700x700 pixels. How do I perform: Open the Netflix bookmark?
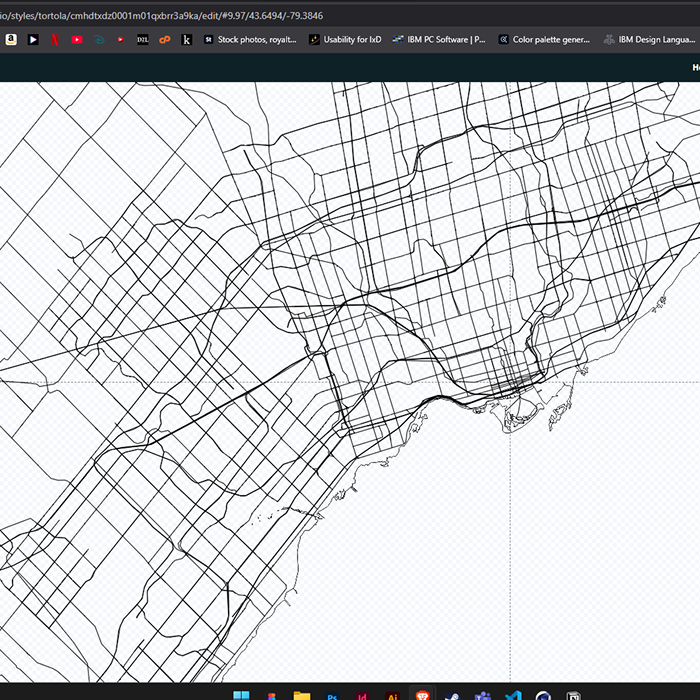point(55,40)
